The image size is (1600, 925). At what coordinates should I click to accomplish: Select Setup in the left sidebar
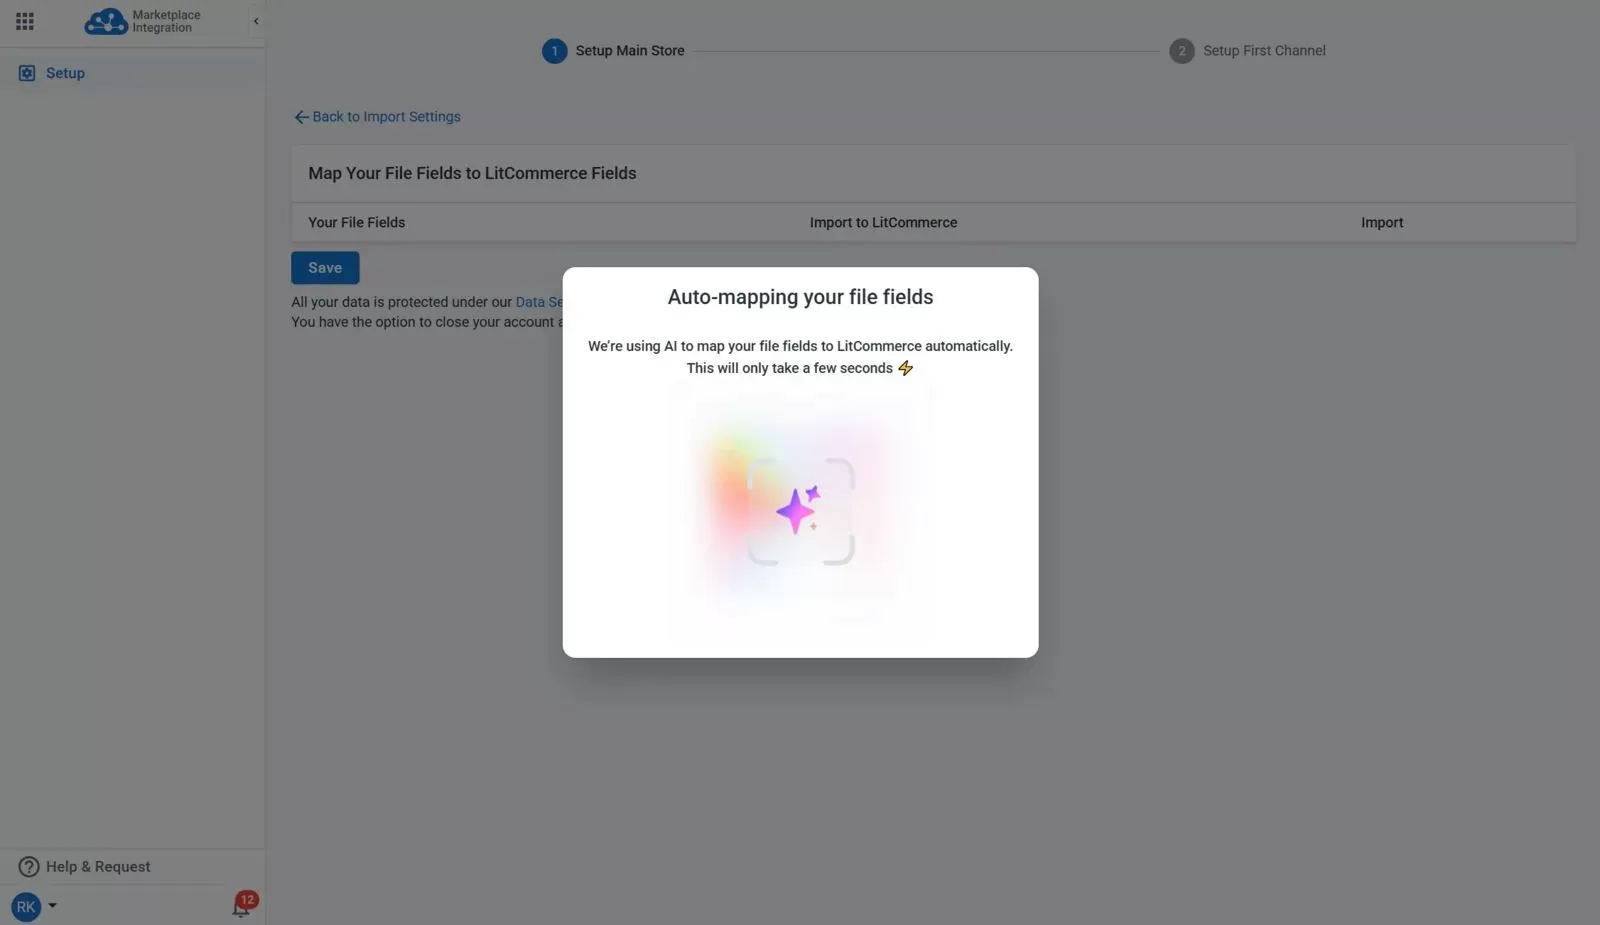click(x=64, y=72)
